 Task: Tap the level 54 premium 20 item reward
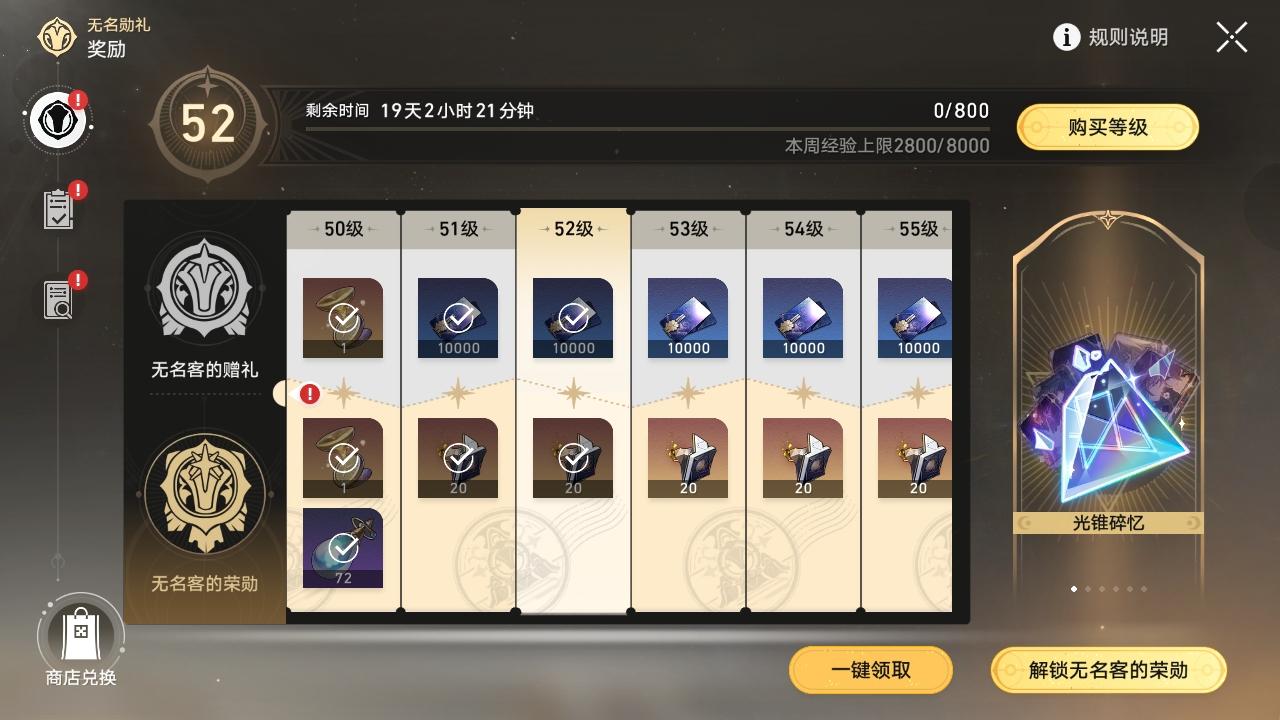coord(803,458)
